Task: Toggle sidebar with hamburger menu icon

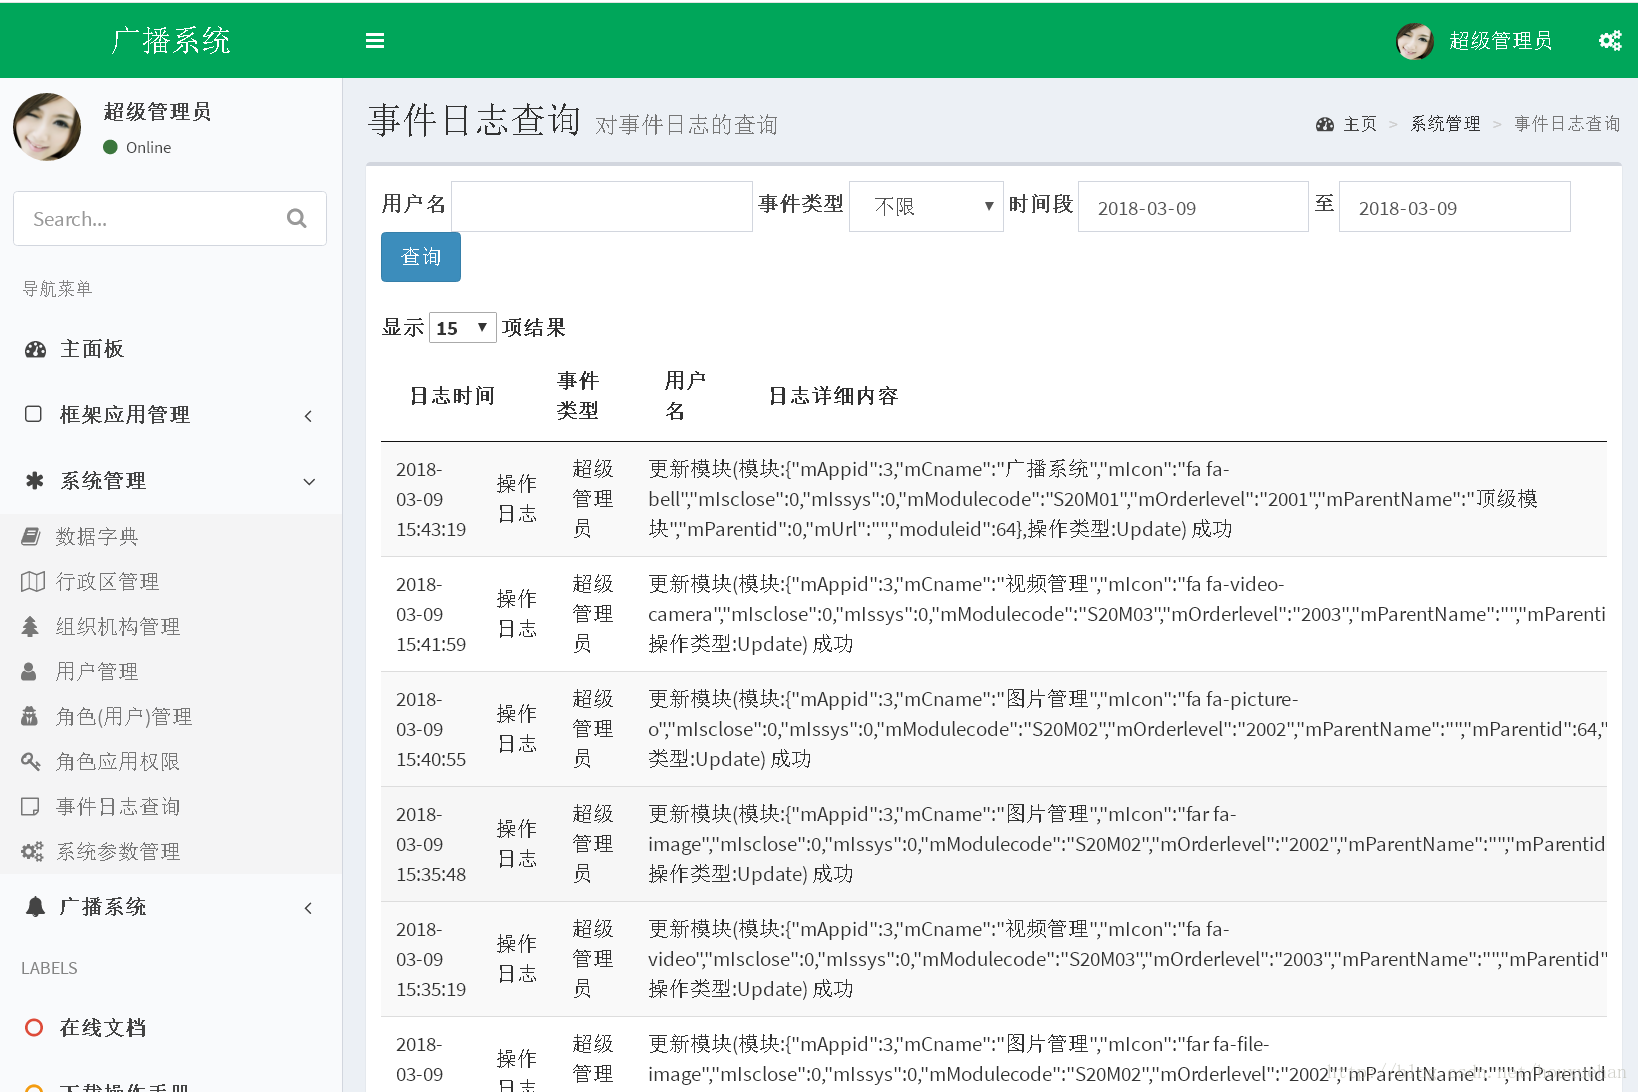Action: pos(375,41)
